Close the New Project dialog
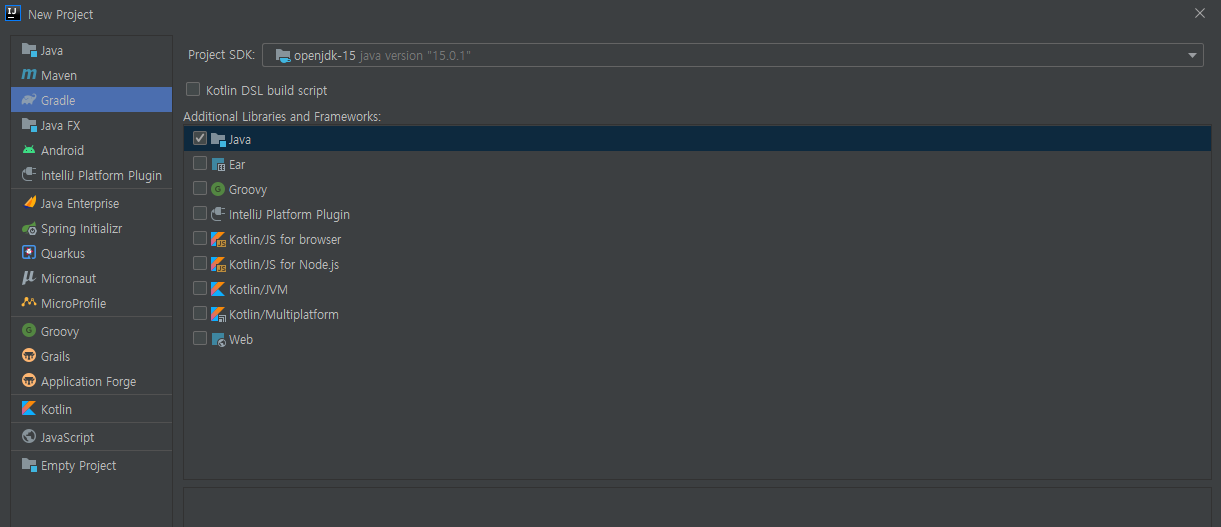The width and height of the screenshot is (1221, 527). click(x=1200, y=13)
